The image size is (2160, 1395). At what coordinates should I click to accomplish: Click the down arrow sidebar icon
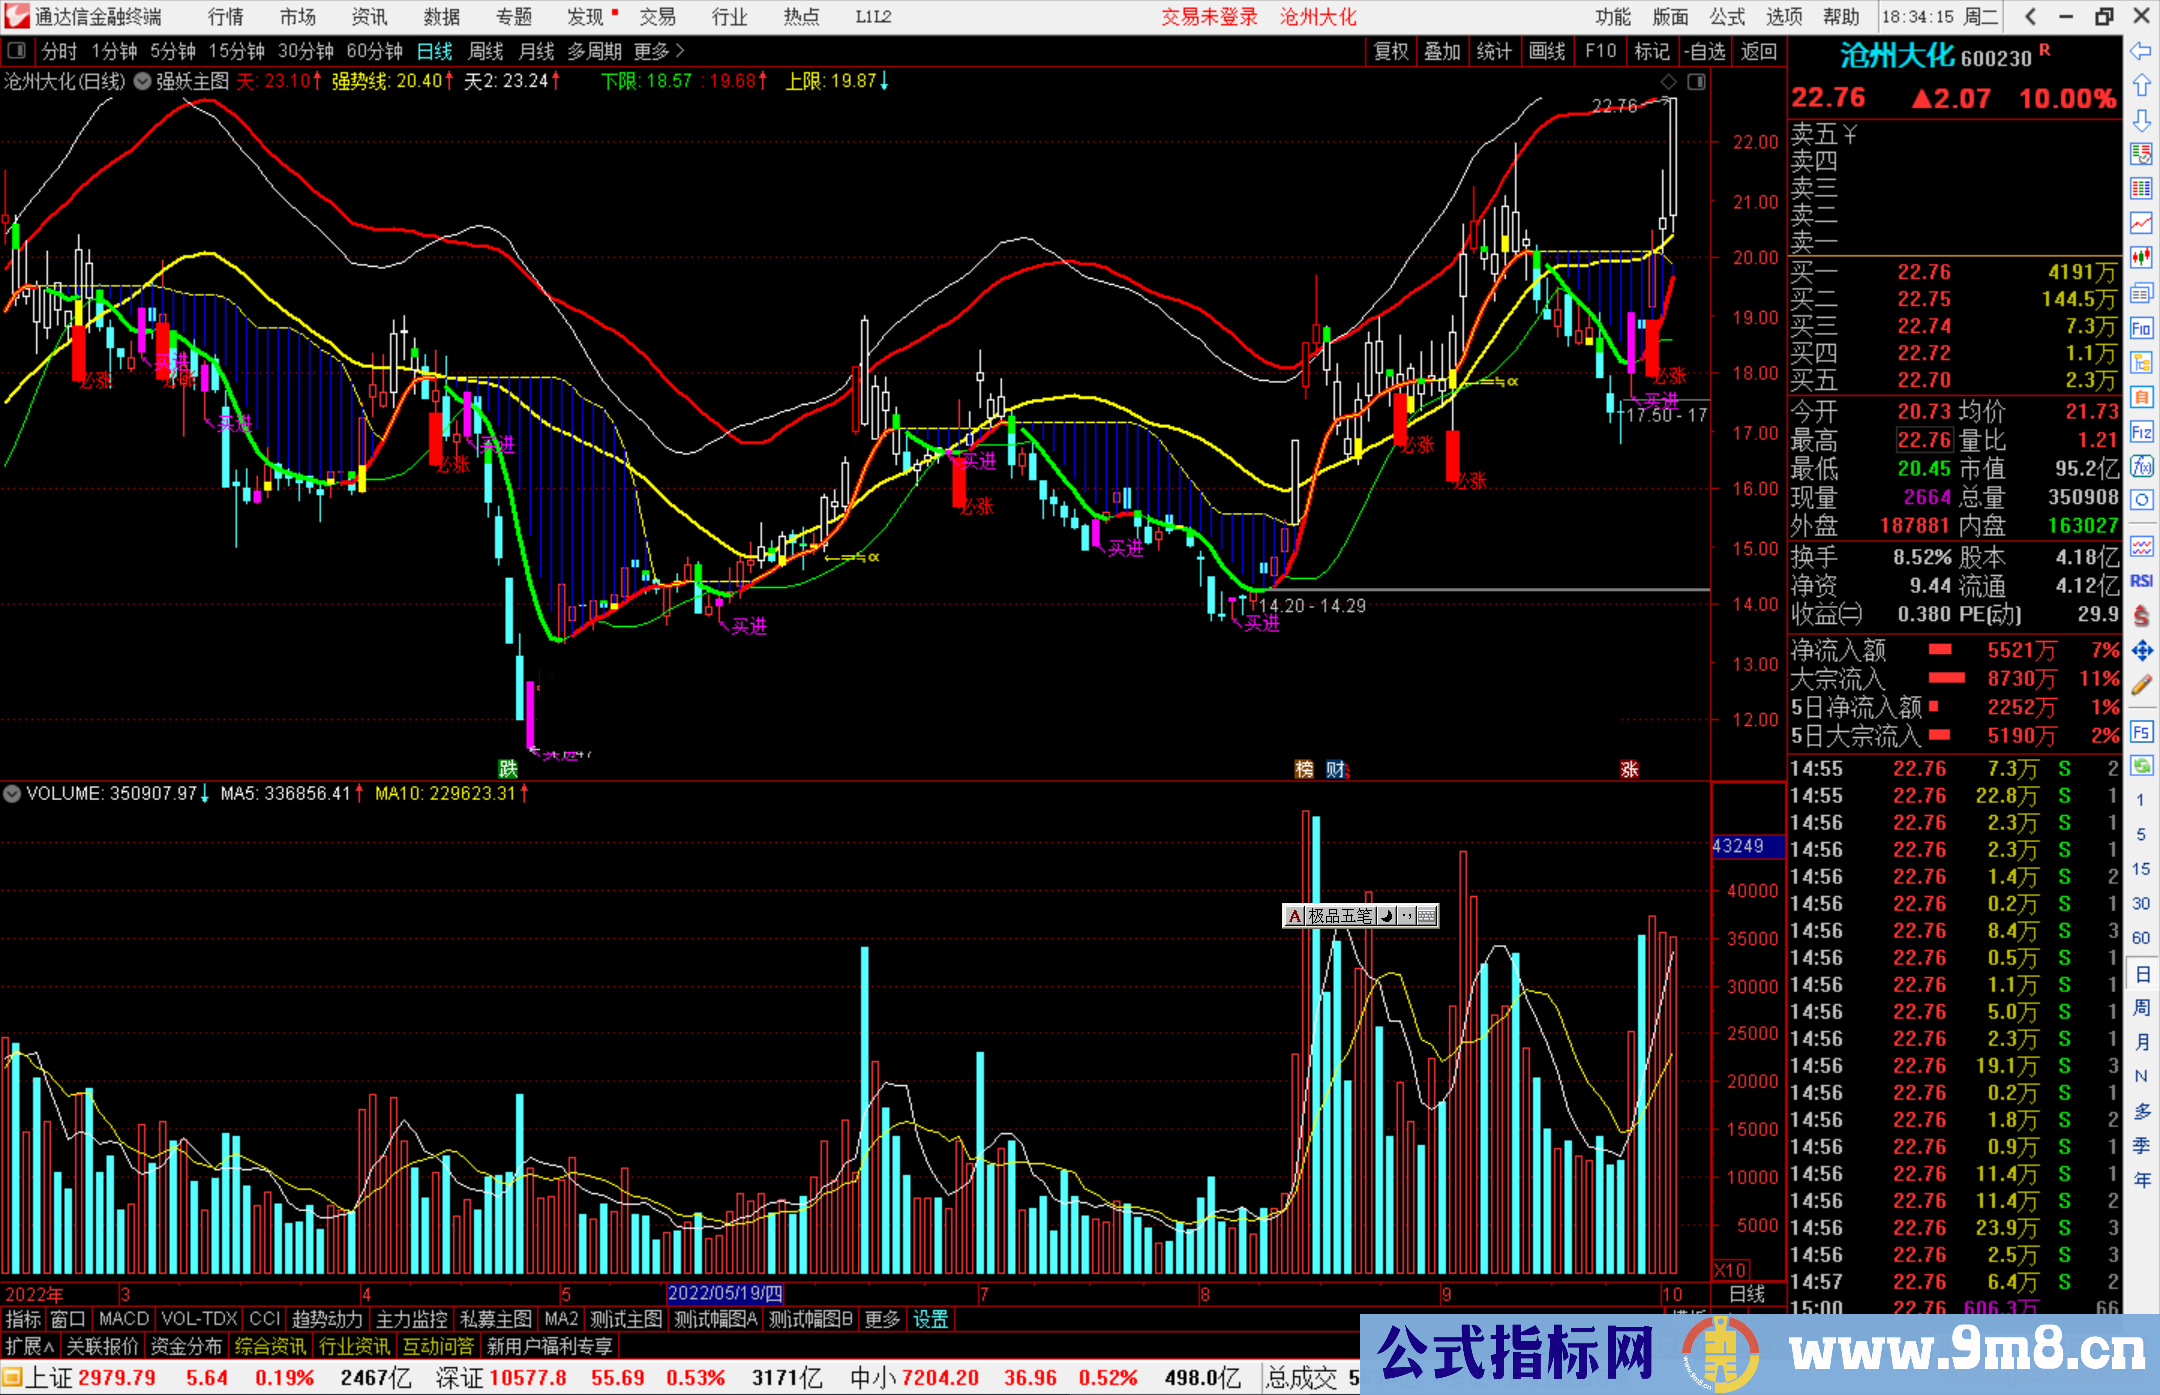(2141, 120)
